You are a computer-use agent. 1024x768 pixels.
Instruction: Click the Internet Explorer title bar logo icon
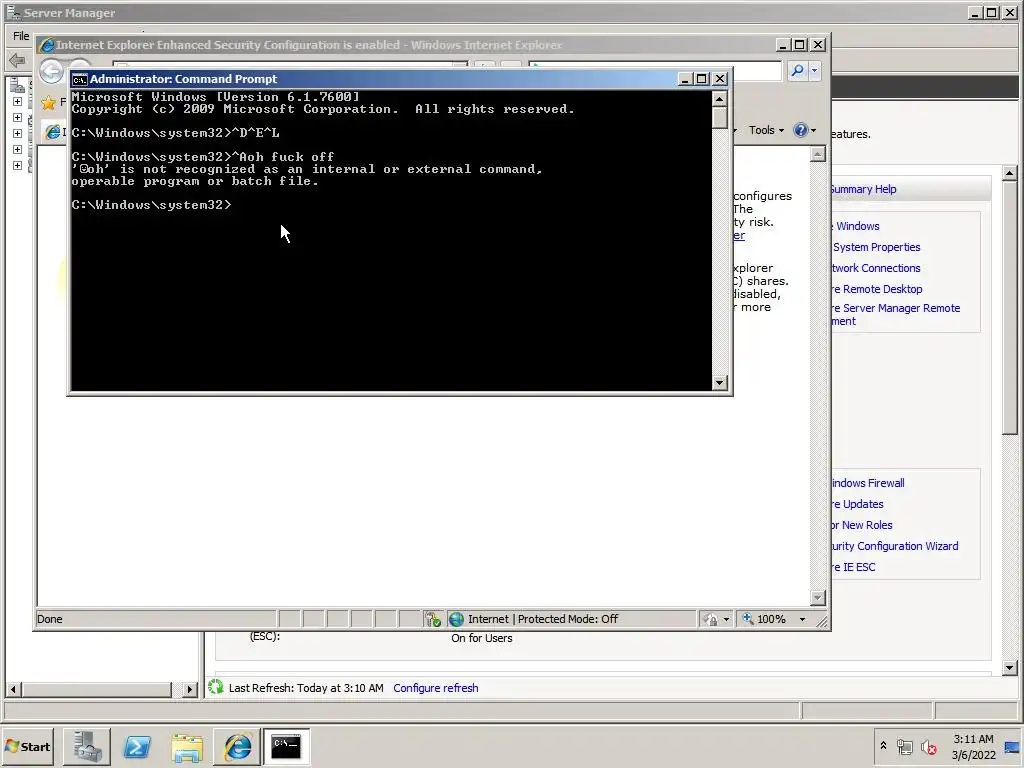(x=46, y=45)
